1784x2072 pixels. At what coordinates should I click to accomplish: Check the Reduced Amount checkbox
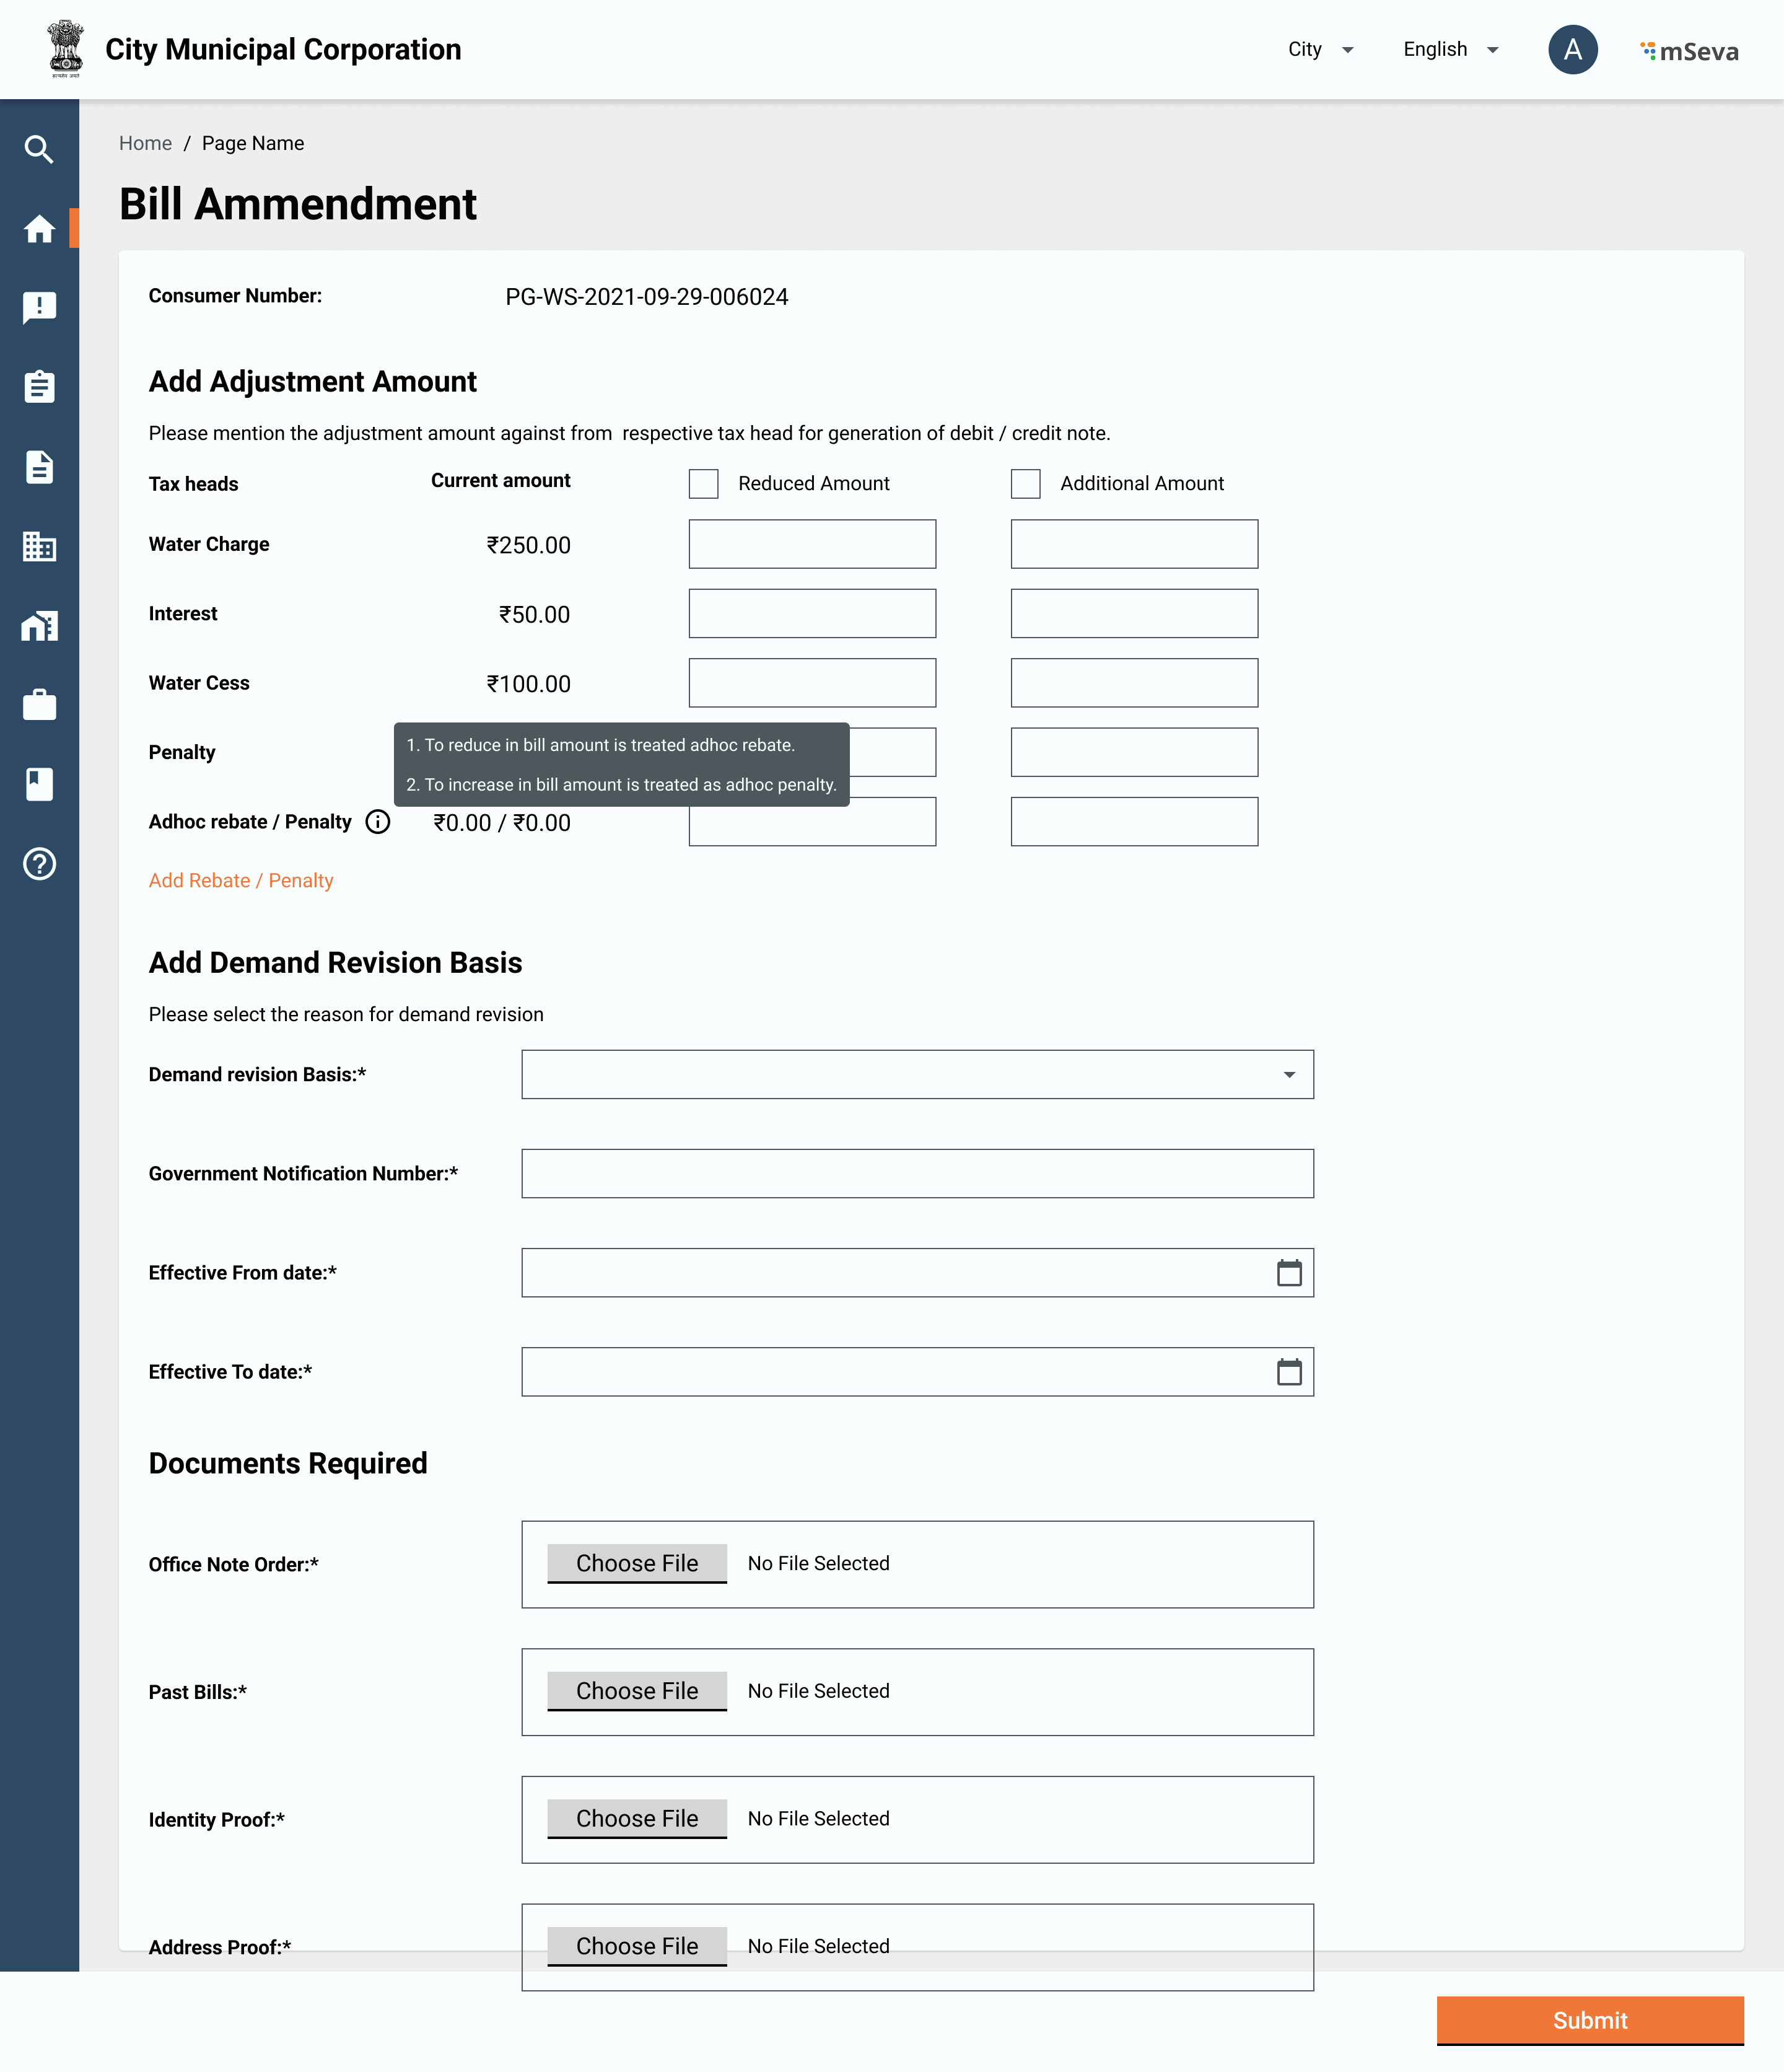(x=703, y=484)
